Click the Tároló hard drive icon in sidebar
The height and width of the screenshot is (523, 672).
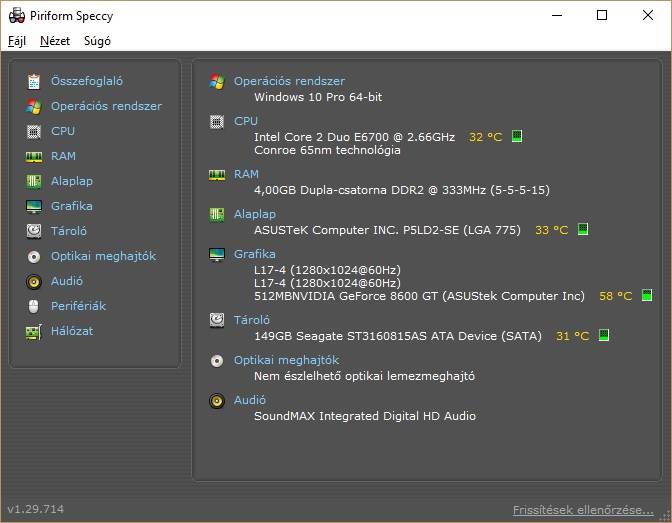[34, 231]
